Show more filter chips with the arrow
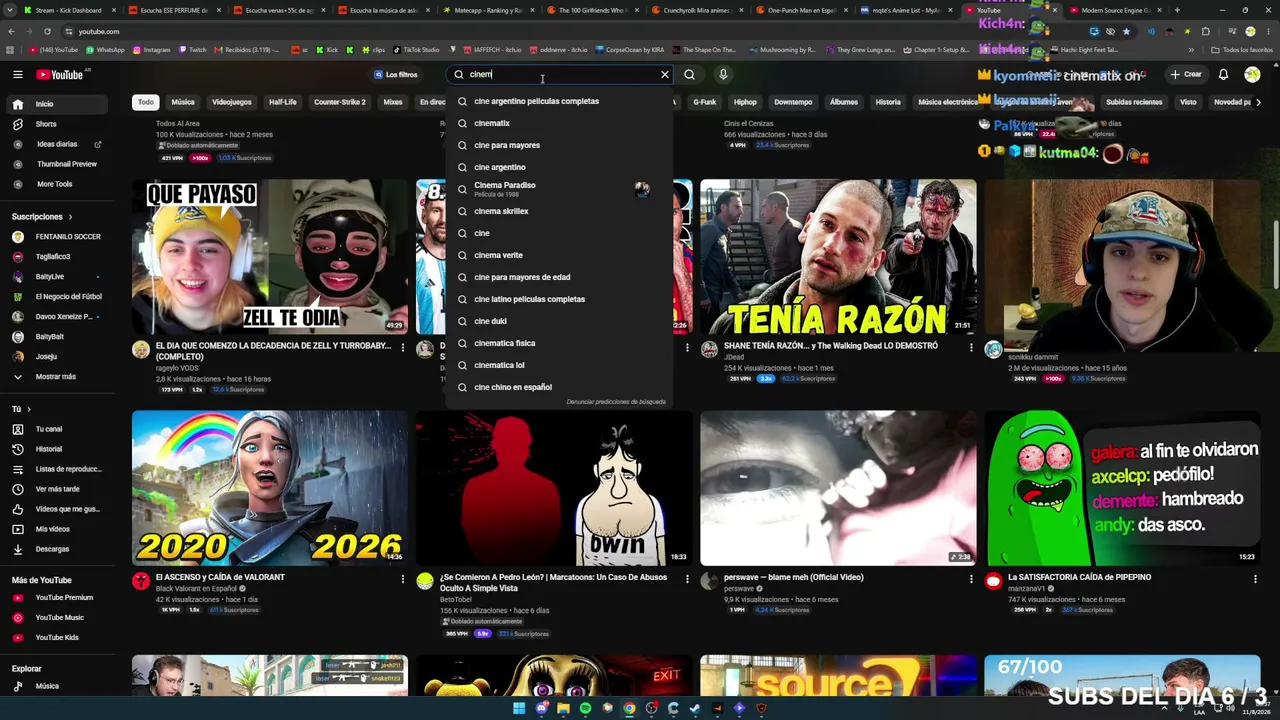1280x720 pixels. pos(1258,102)
